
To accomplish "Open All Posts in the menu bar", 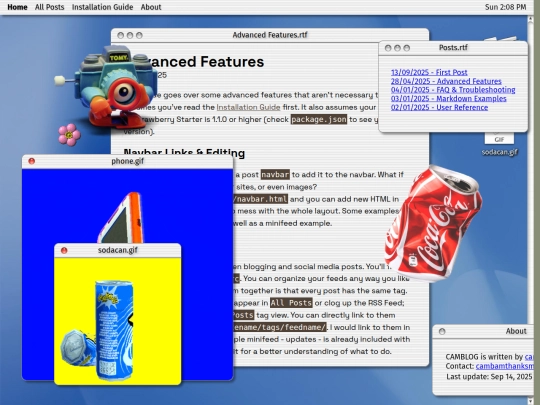I will pyautogui.click(x=49, y=7).
